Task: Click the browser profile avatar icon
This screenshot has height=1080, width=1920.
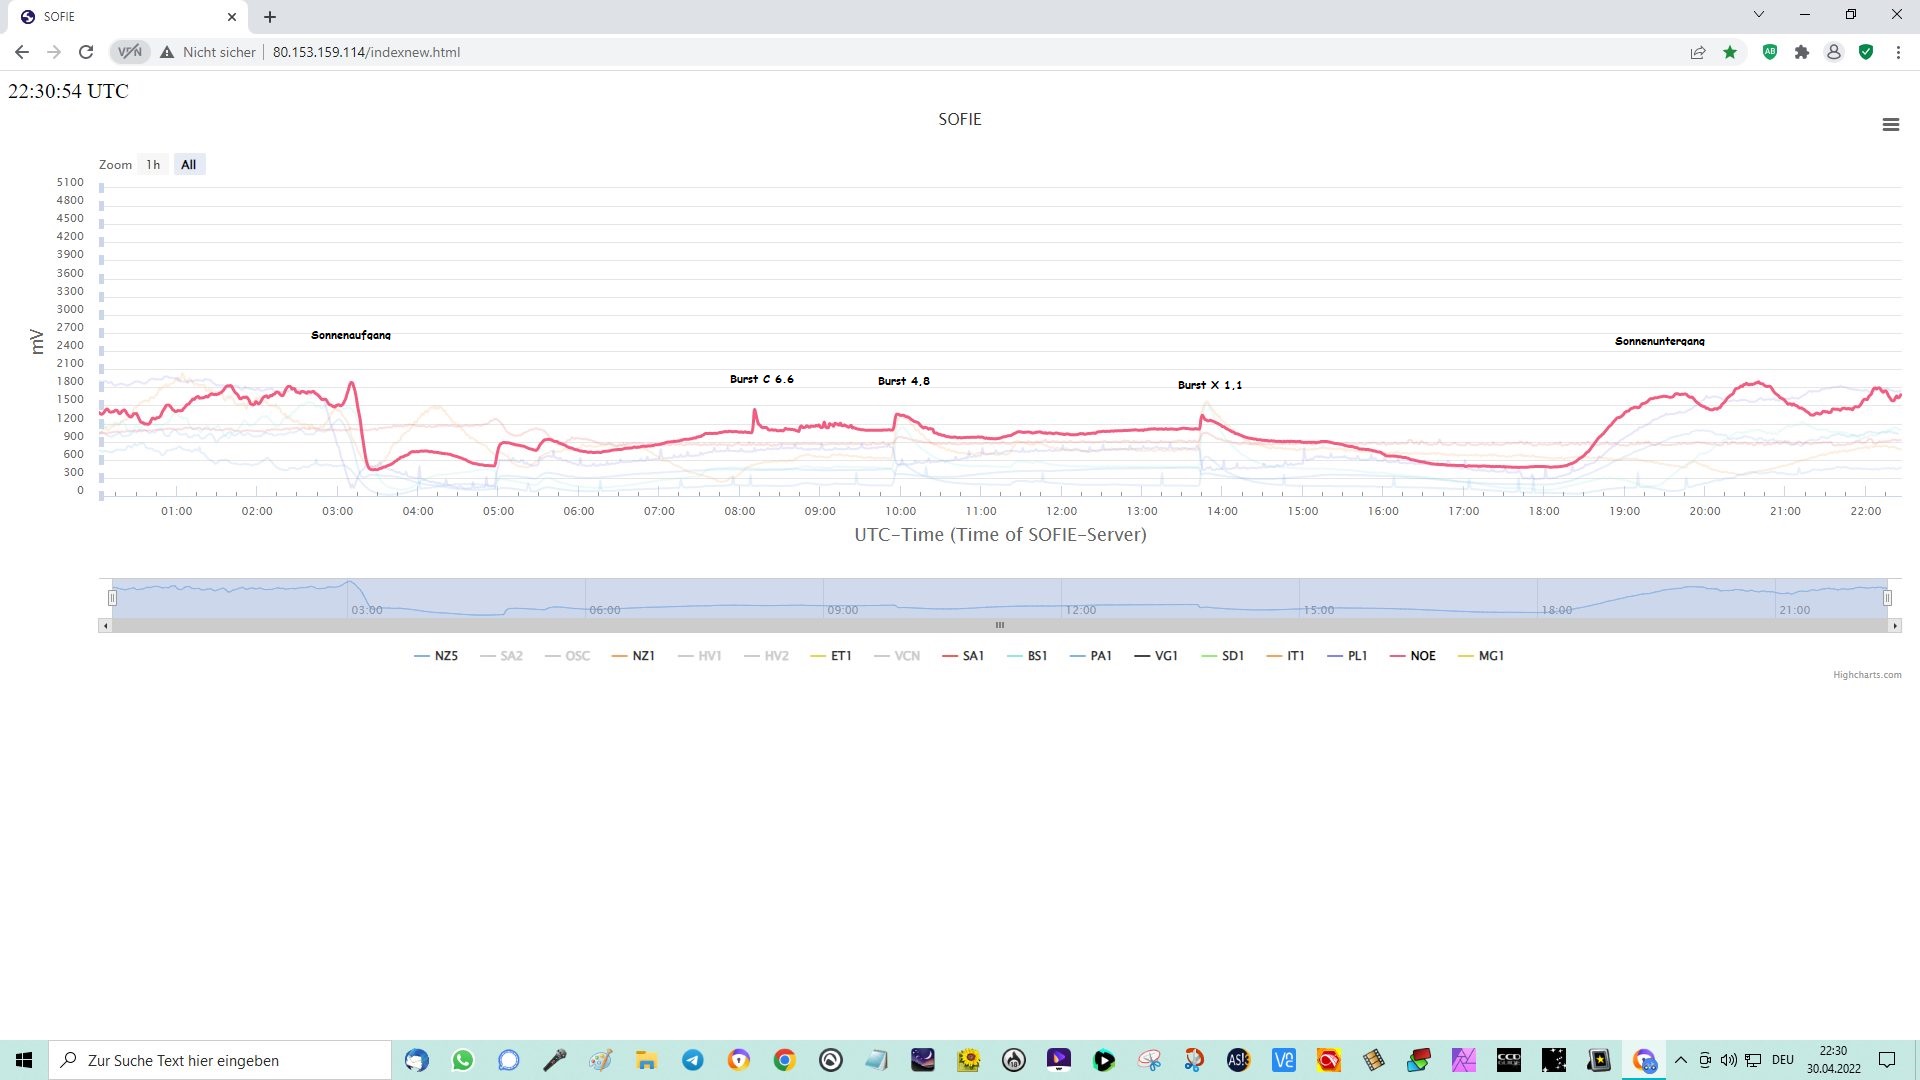Action: click(1834, 52)
